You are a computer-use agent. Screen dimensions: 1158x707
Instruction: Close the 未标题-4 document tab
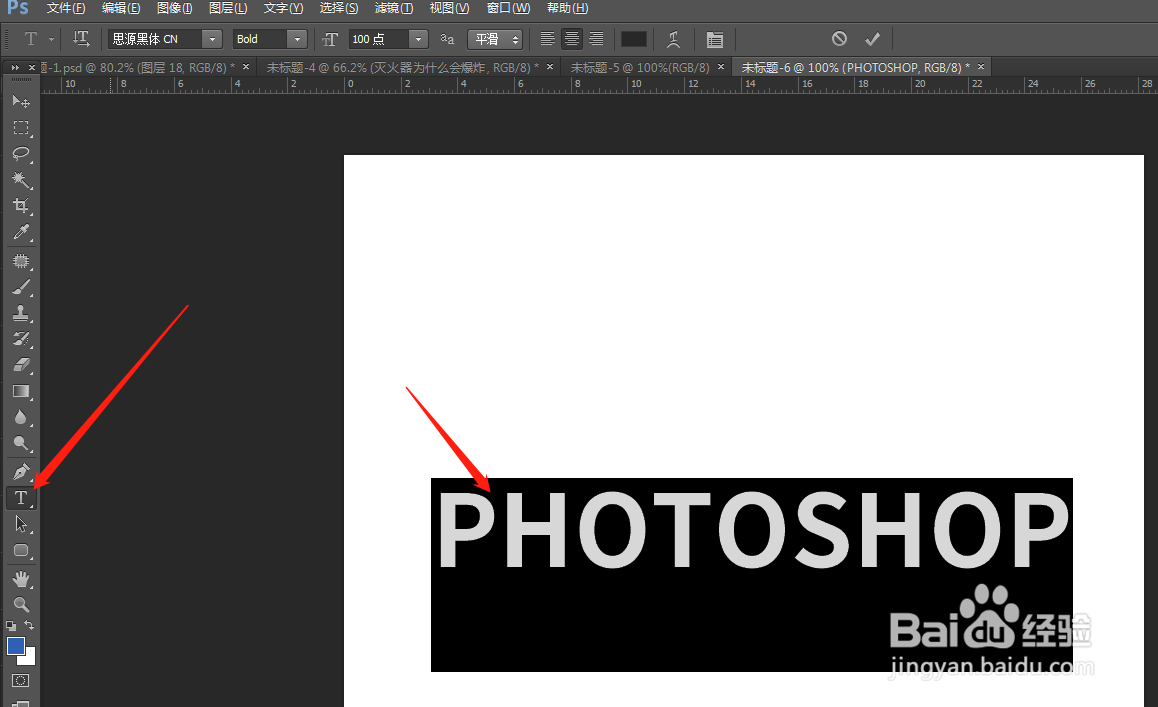[549, 67]
